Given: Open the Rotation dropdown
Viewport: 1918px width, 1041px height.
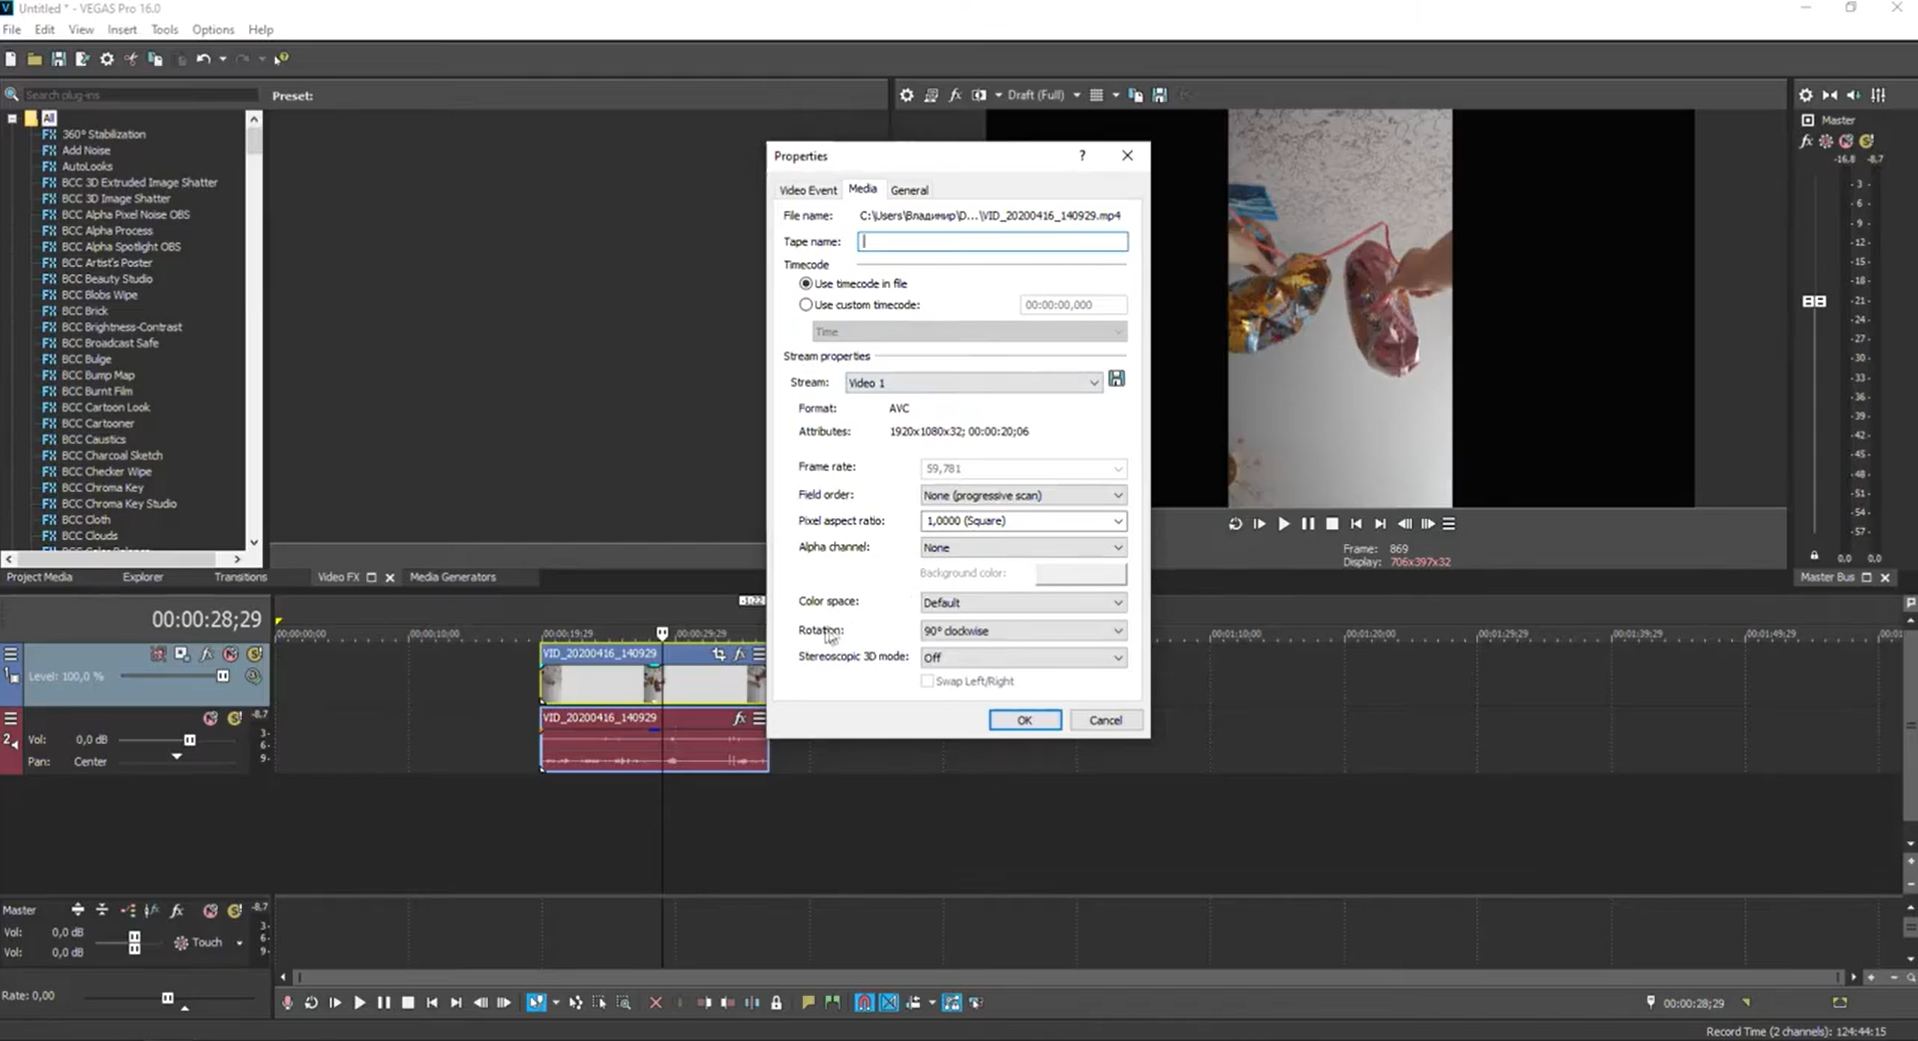Looking at the screenshot, I should click(1022, 631).
